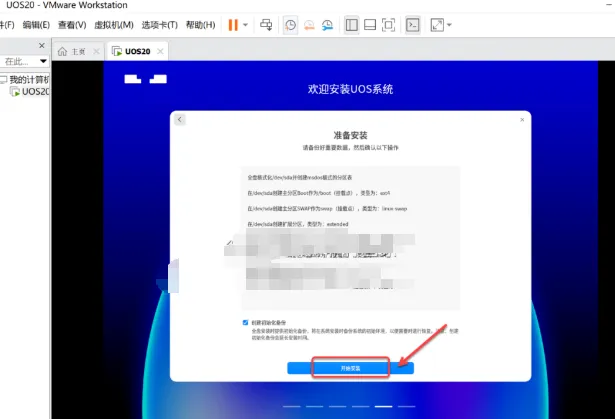615x419 pixels.
Task: Select the UOS20 tab
Action: [x=137, y=51]
